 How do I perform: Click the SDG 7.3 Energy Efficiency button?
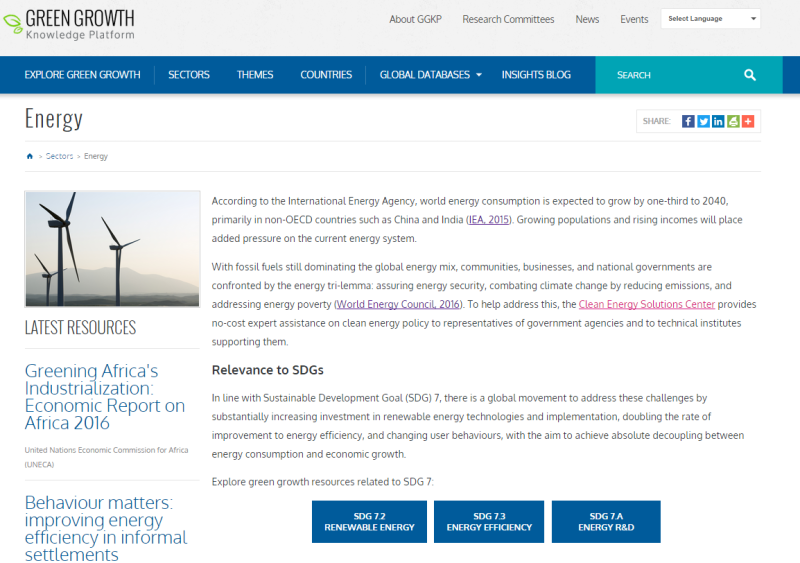(489, 522)
